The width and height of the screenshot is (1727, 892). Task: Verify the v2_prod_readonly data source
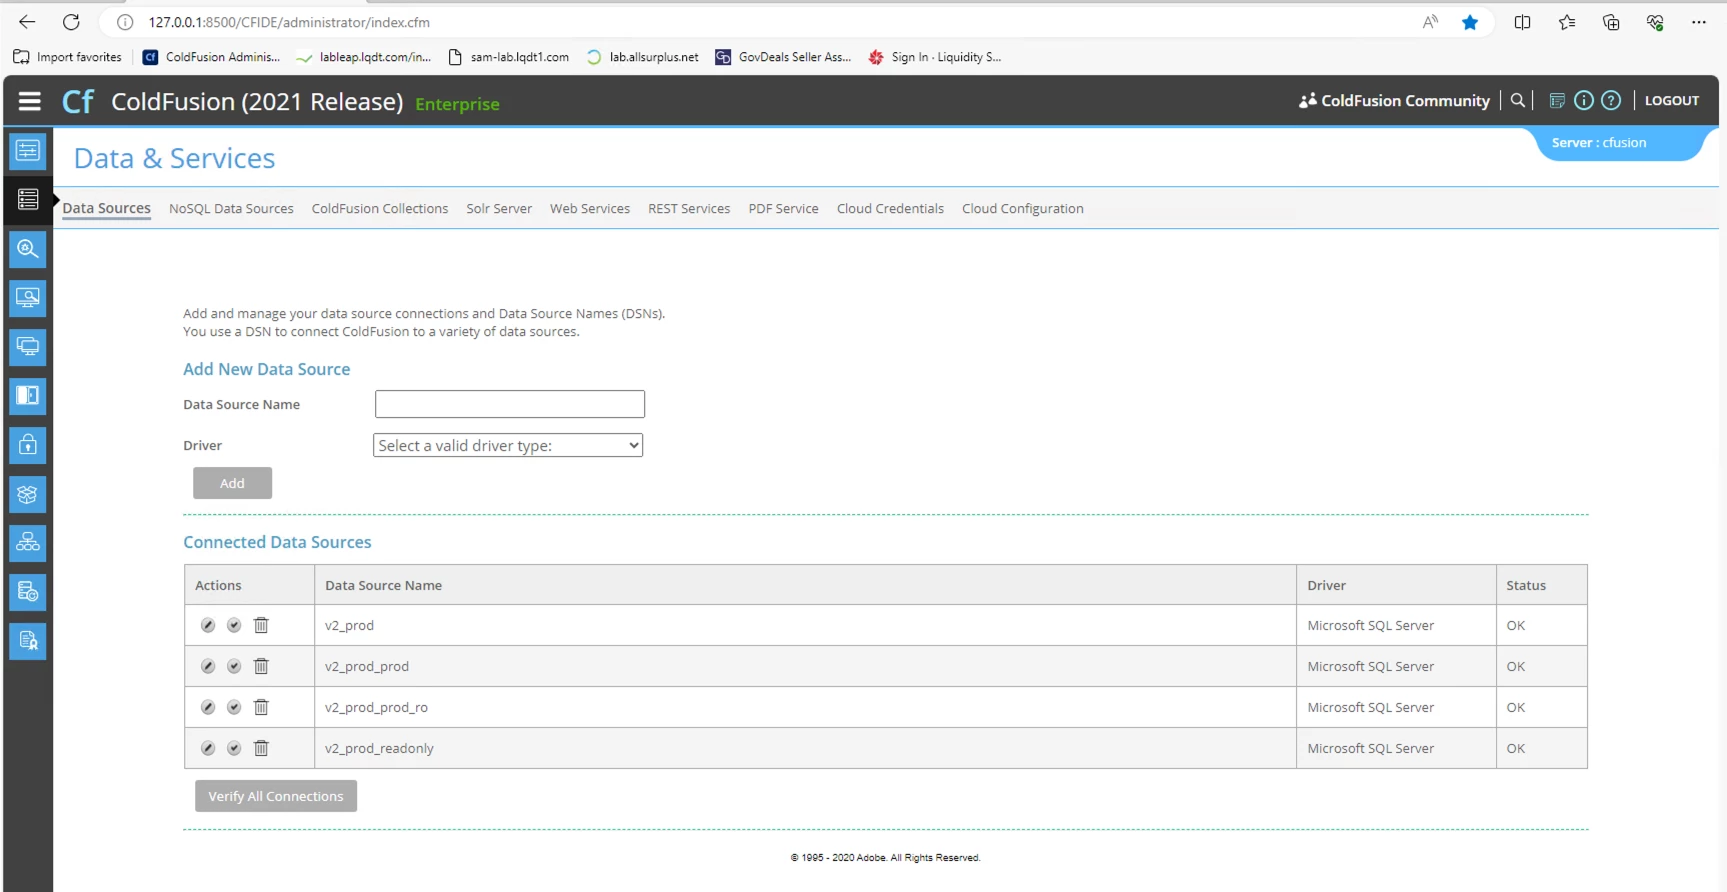[x=234, y=748]
